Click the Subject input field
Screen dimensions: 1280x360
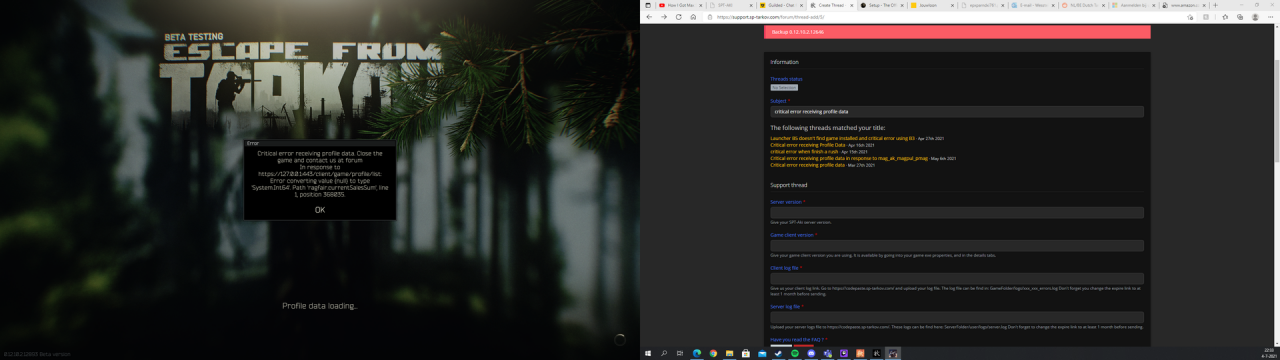point(957,112)
